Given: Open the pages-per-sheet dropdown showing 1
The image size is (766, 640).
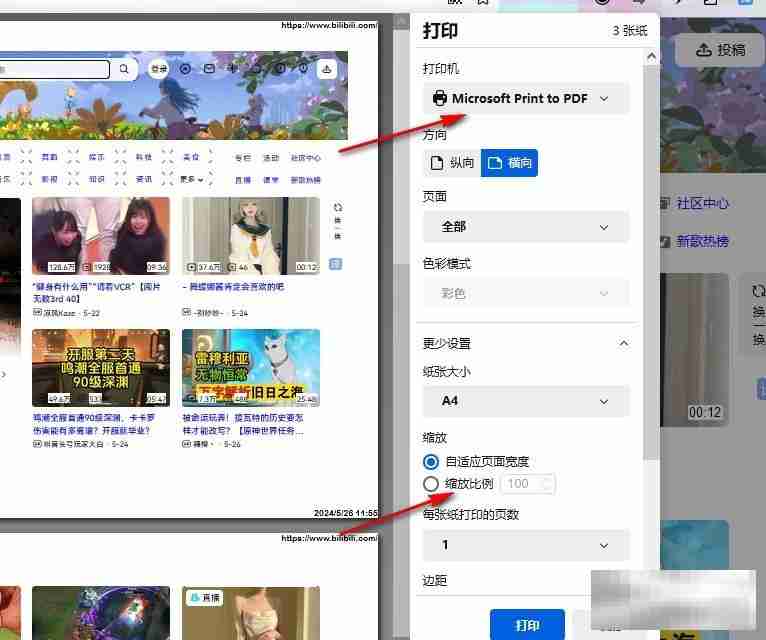Looking at the screenshot, I should click(x=526, y=545).
